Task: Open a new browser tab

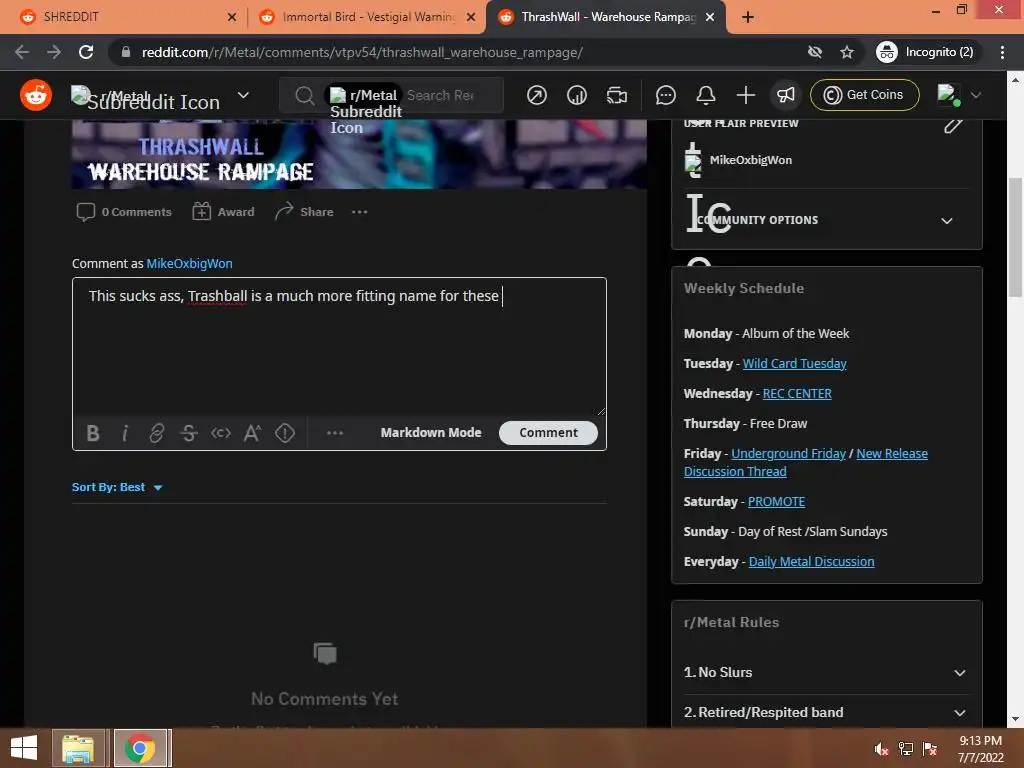Action: (x=748, y=17)
